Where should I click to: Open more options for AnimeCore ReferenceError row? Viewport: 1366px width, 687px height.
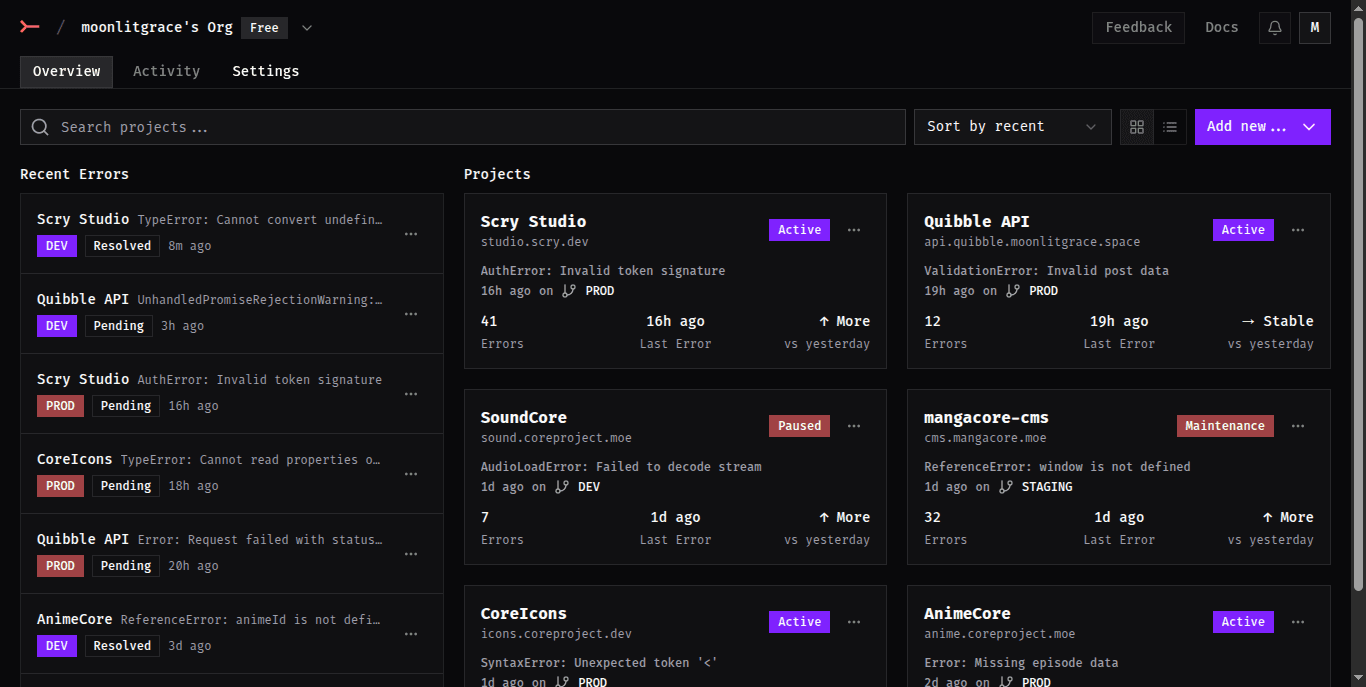[411, 634]
